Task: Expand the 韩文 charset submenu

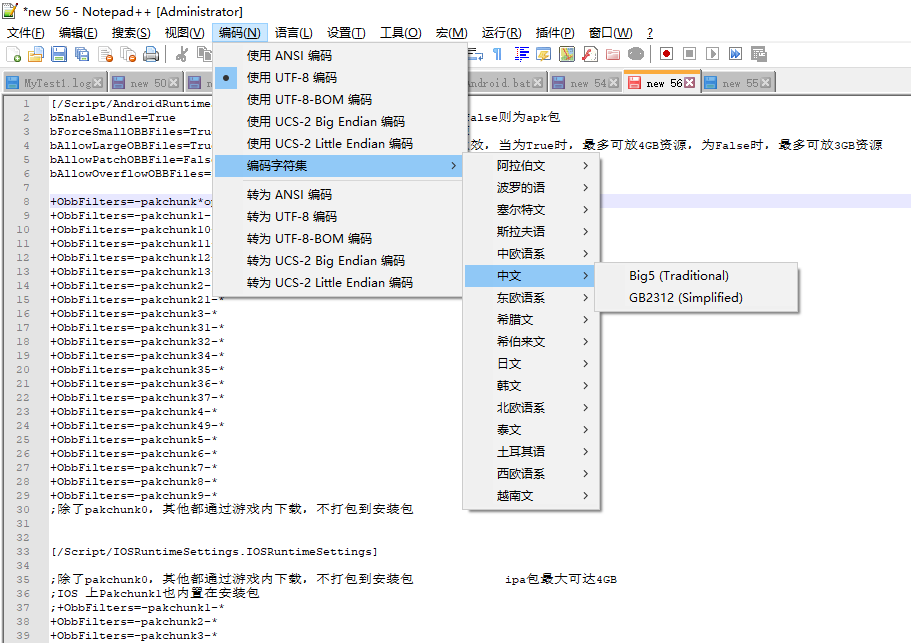Action: click(531, 386)
